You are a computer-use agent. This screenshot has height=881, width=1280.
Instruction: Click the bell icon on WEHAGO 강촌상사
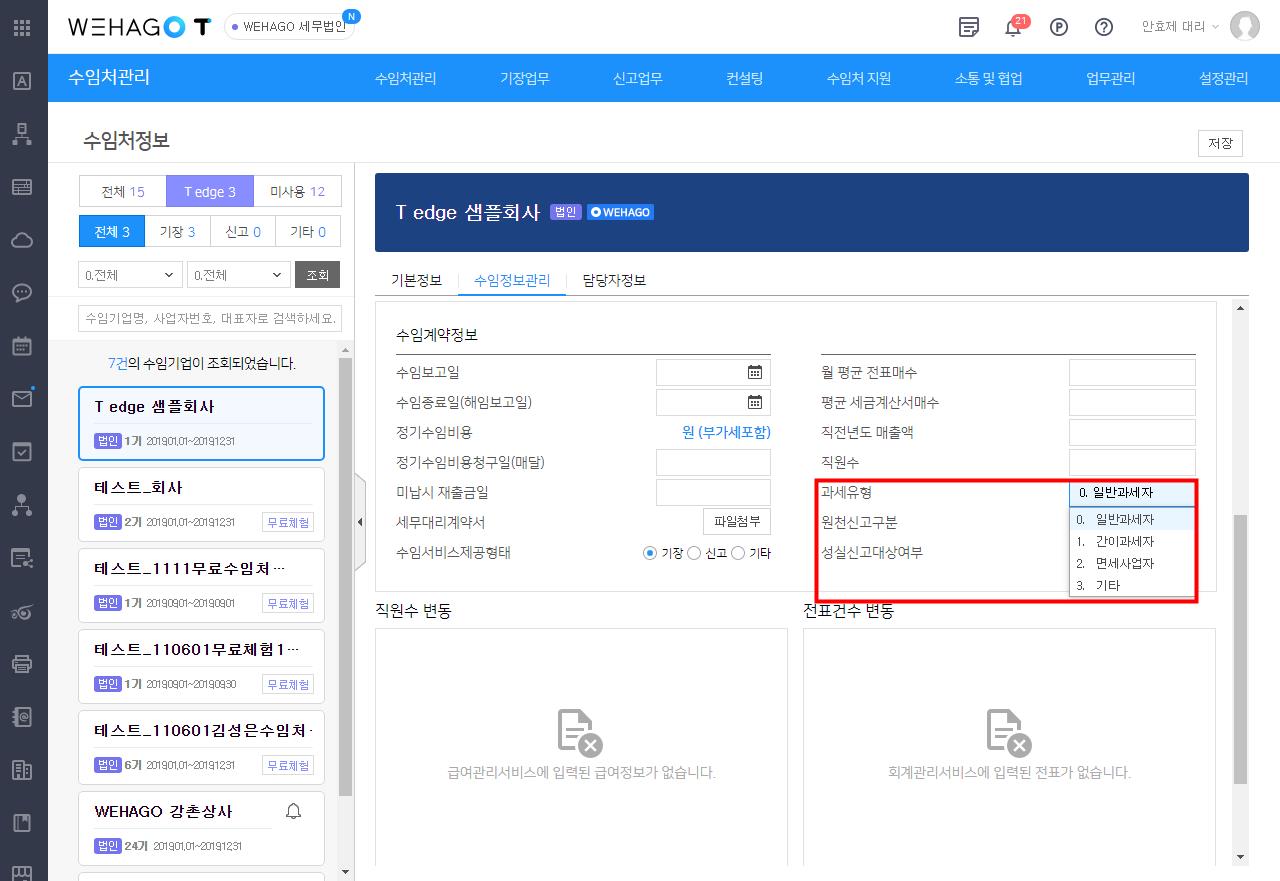pos(293,811)
